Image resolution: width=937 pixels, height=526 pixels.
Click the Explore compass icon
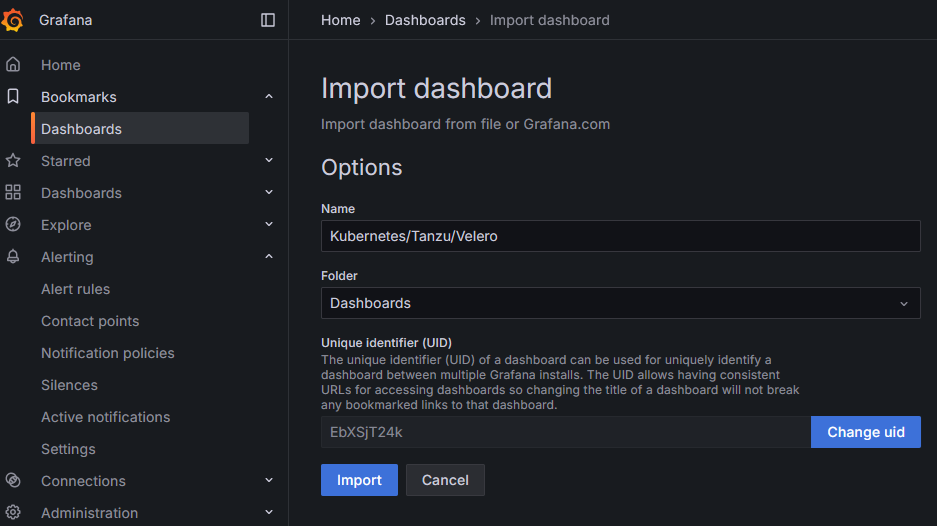(13, 224)
